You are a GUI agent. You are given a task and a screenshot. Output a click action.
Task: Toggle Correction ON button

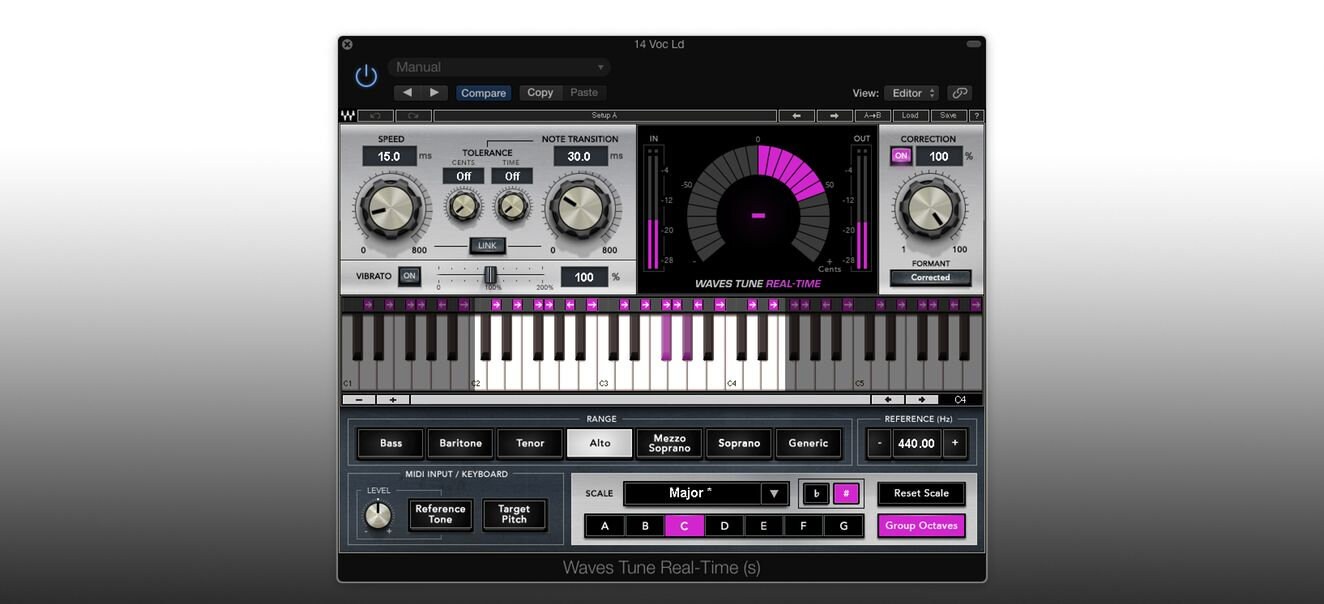click(901, 156)
